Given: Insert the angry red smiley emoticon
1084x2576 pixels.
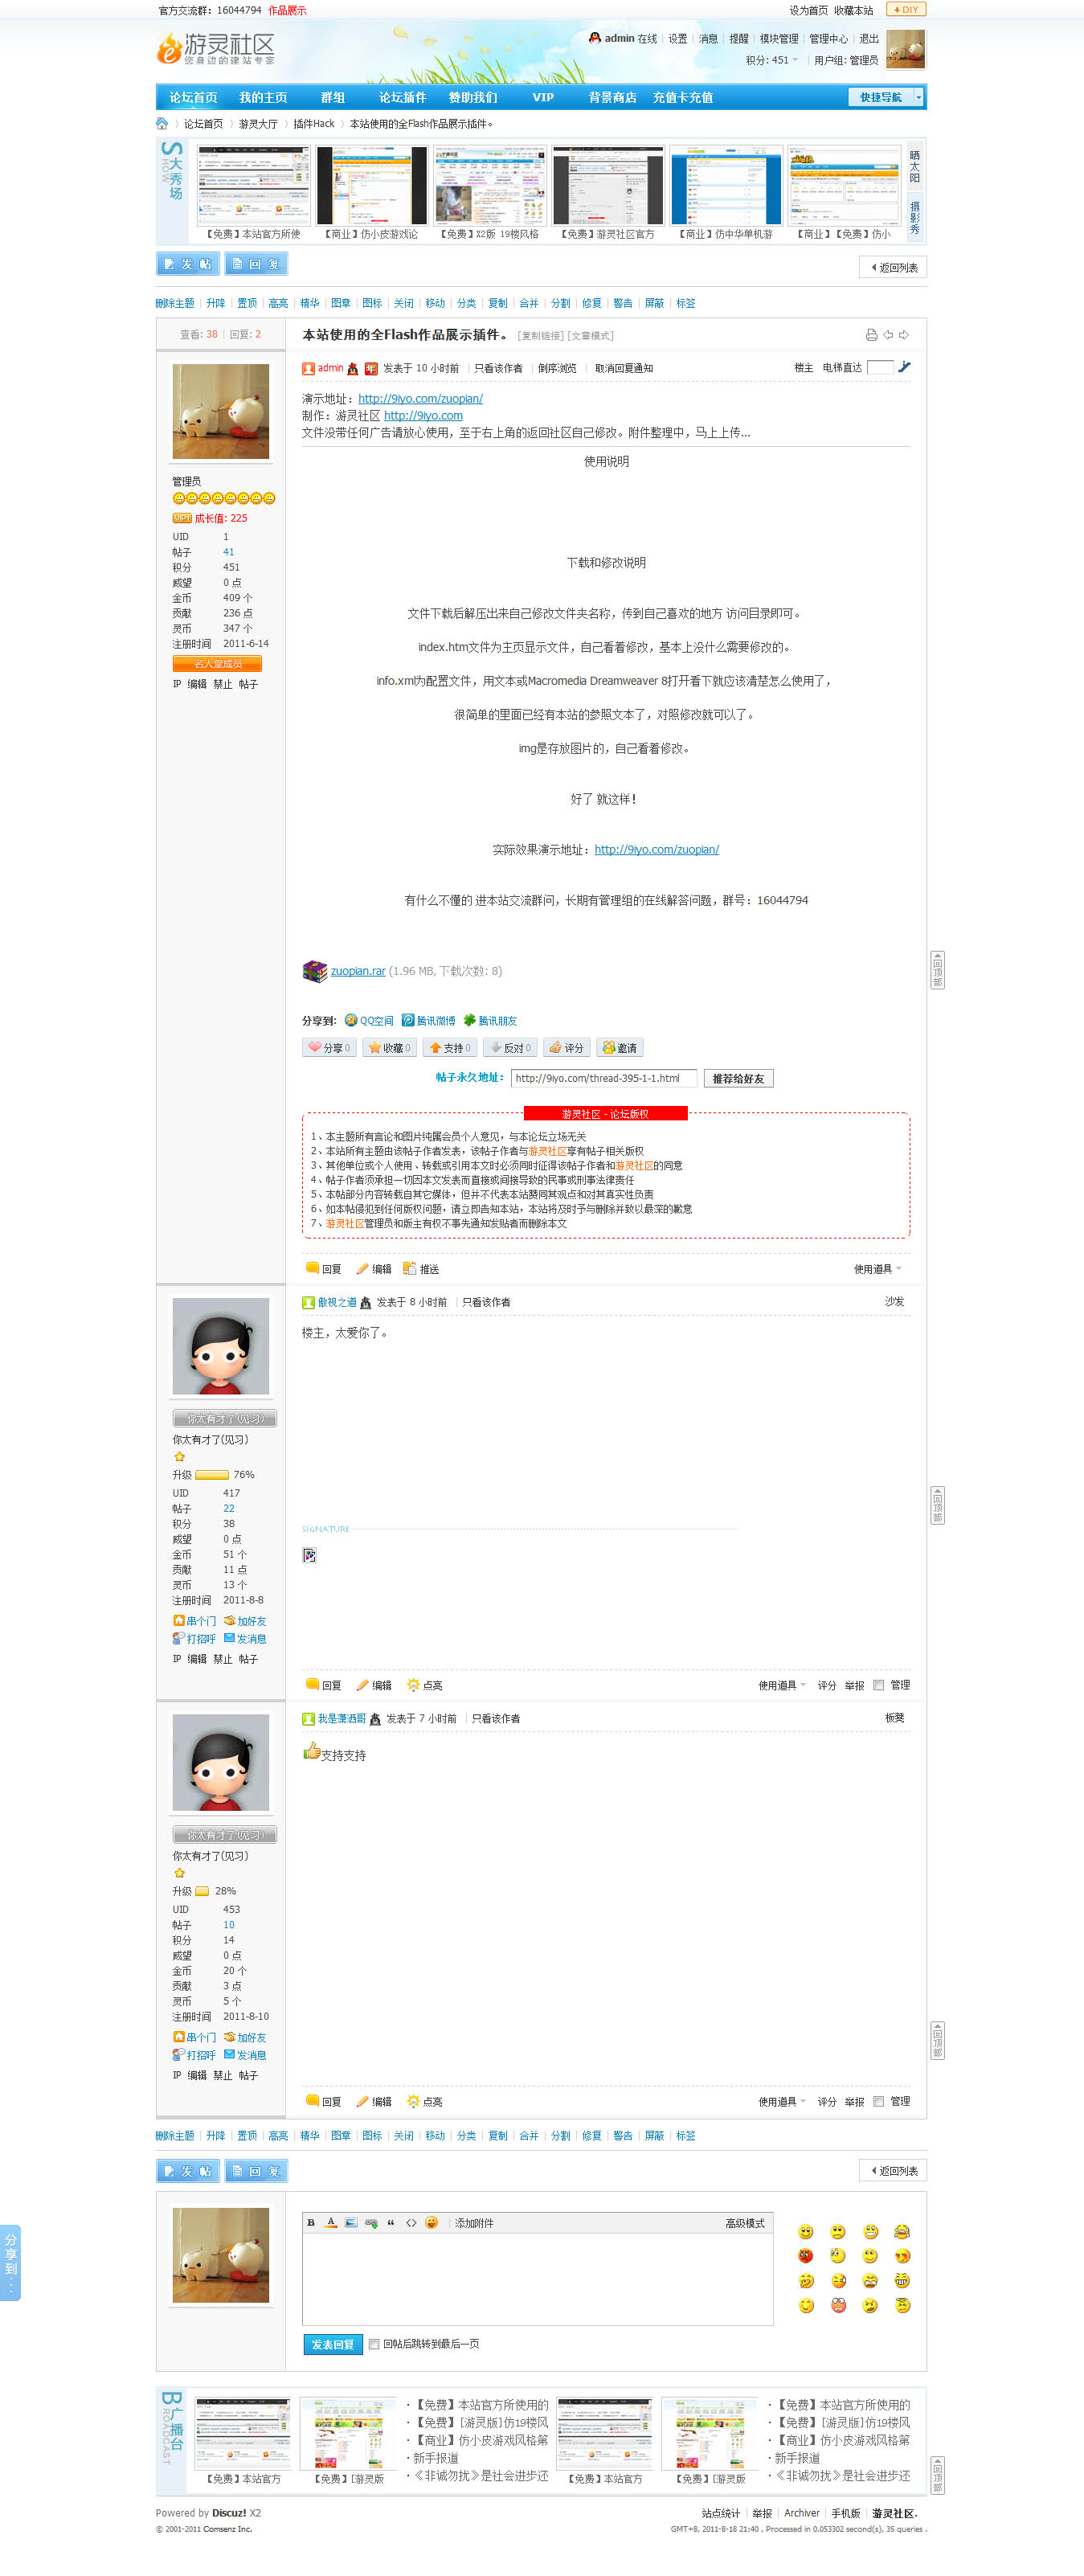Looking at the screenshot, I should pos(806,2256).
